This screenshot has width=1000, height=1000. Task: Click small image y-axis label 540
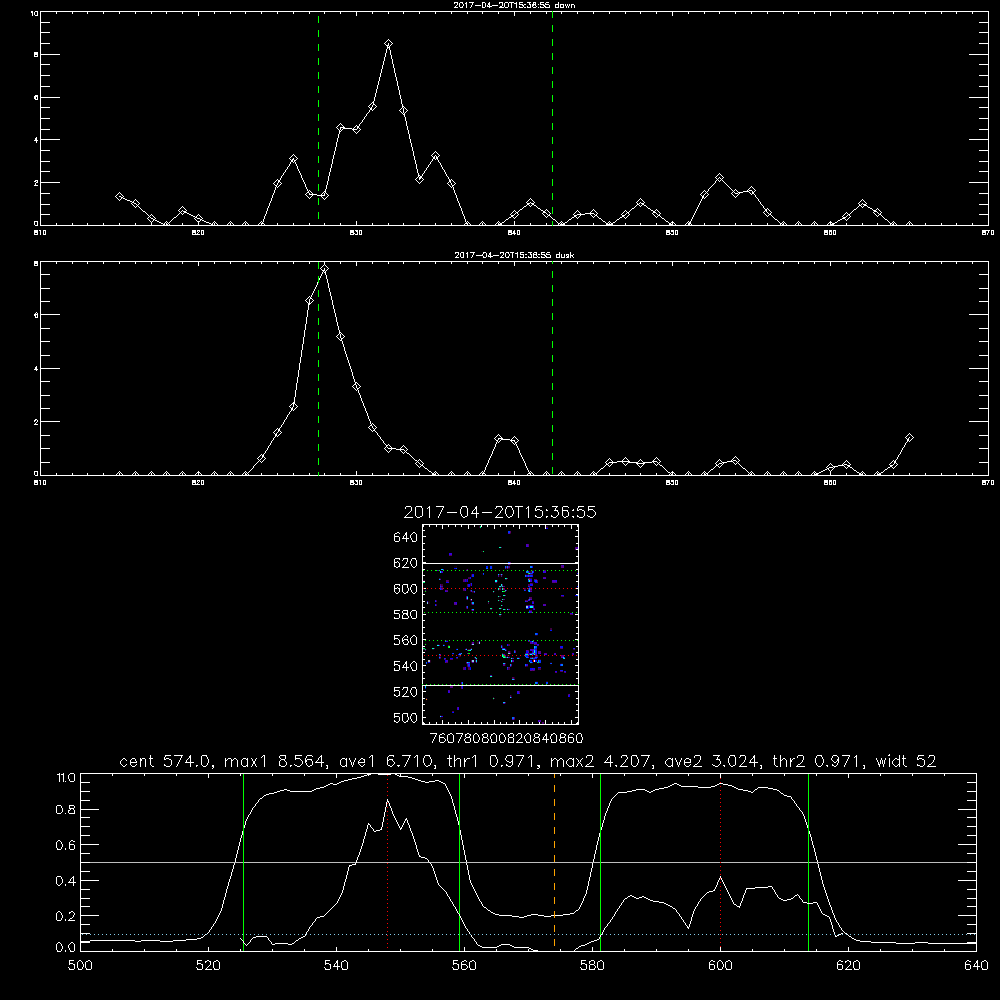pyautogui.click(x=406, y=666)
